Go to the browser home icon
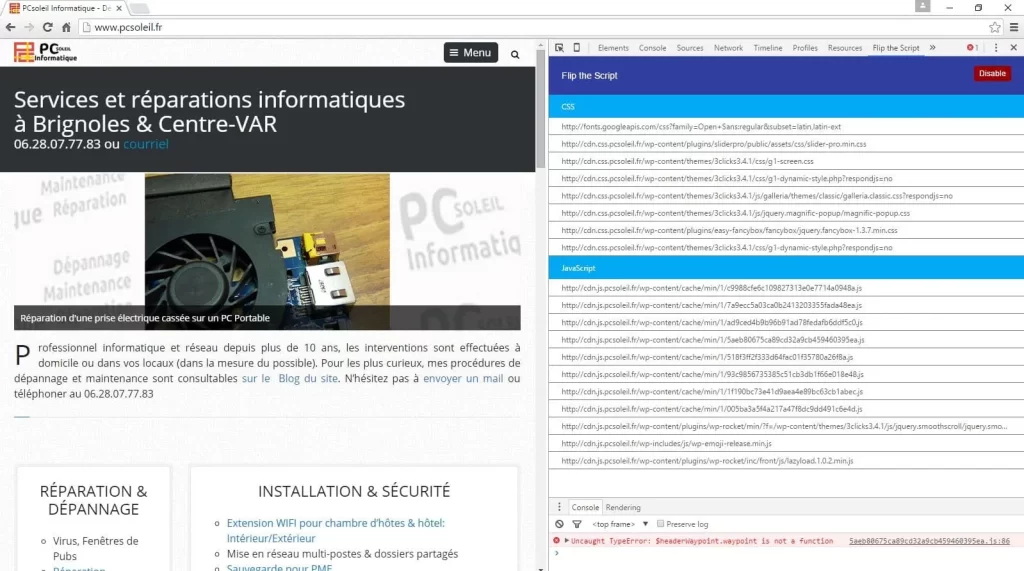The width and height of the screenshot is (1024, 571). 66,27
